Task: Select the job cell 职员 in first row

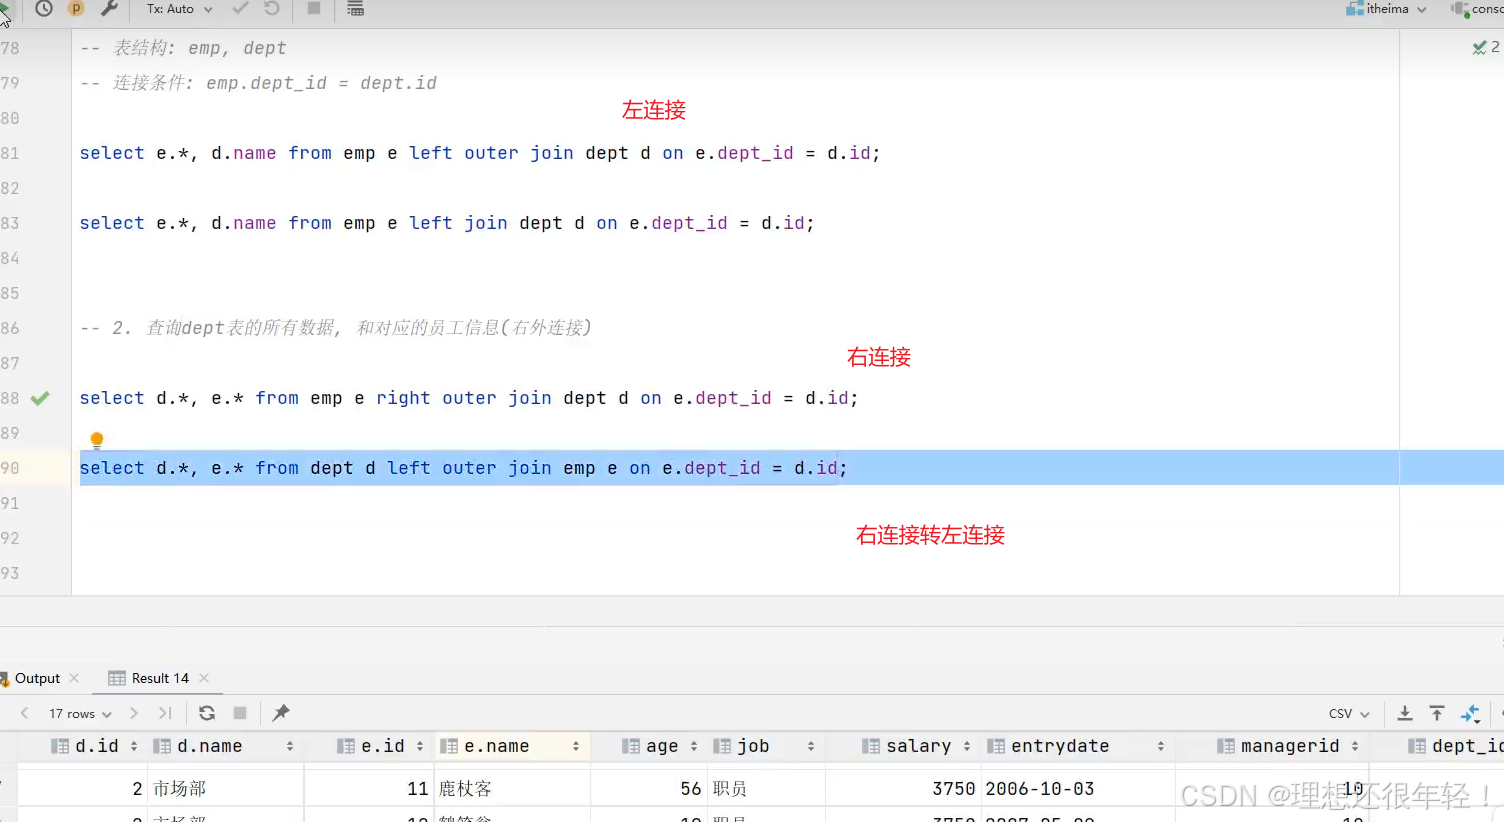Action: 765,789
